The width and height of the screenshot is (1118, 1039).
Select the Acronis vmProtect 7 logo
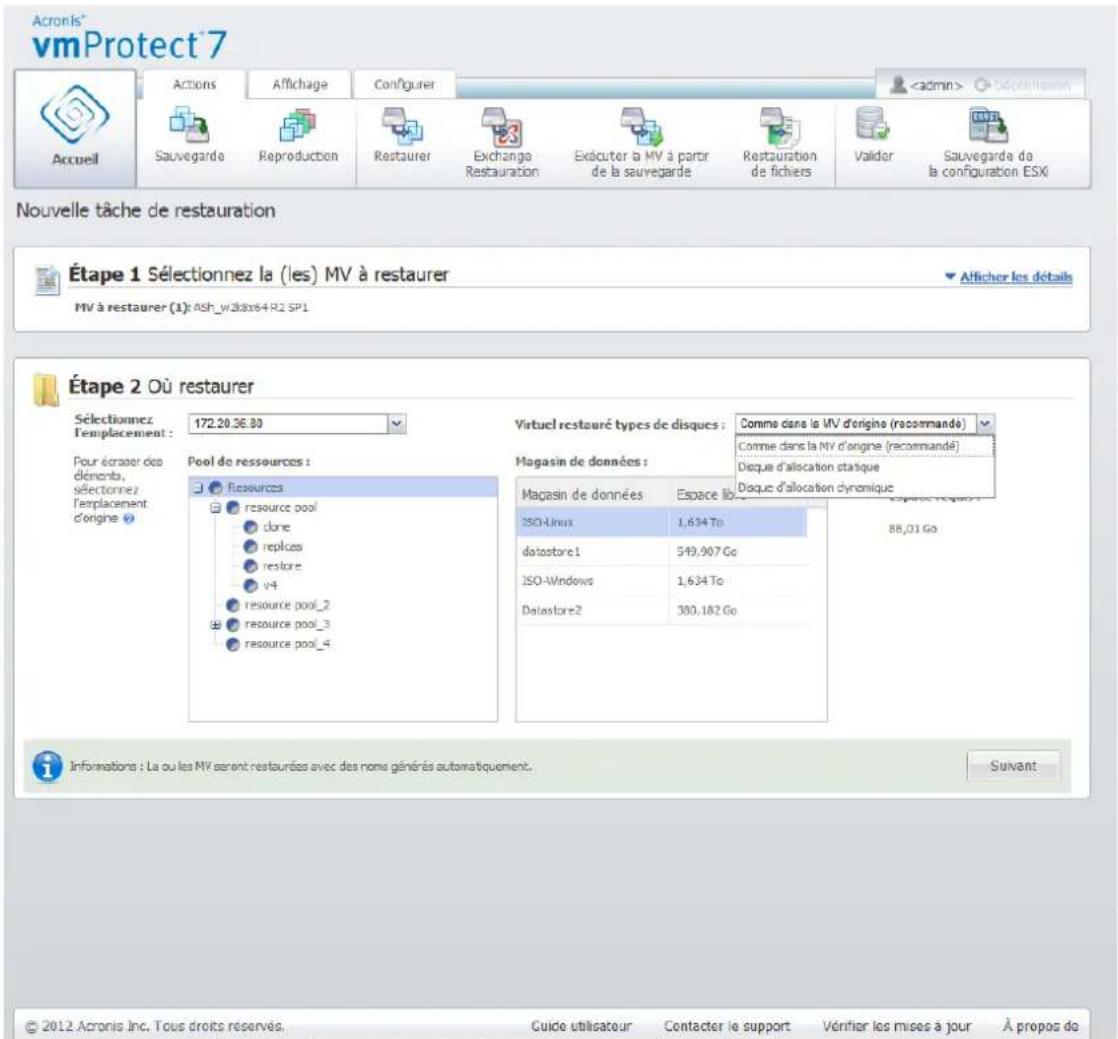click(x=129, y=39)
